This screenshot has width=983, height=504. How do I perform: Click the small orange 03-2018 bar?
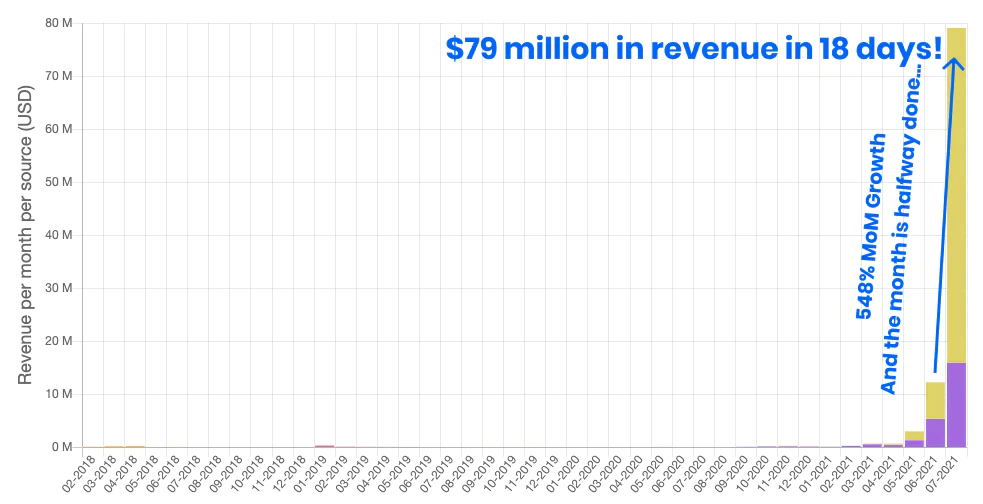pyautogui.click(x=113, y=446)
